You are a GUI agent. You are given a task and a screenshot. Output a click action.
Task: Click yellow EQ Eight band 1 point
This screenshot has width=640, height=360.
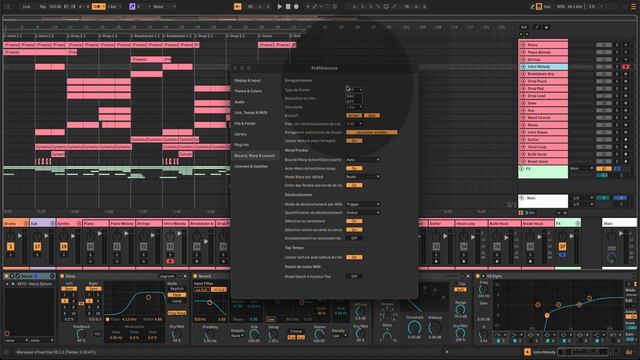click(x=547, y=316)
